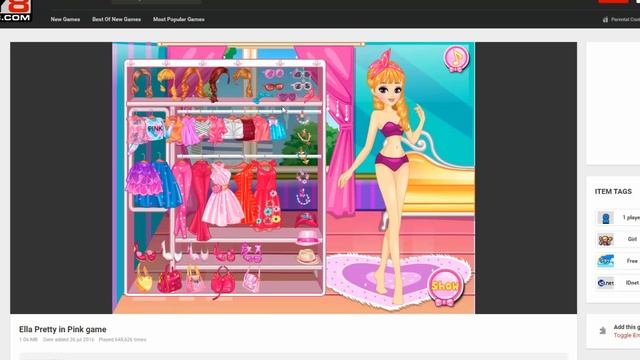Choose the red cap hat

[306, 220]
